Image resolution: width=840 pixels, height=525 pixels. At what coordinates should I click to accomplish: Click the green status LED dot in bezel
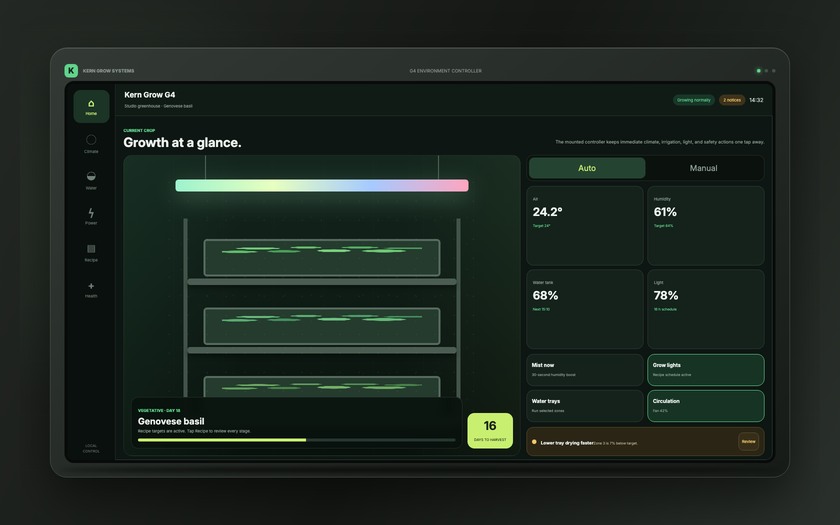(x=758, y=71)
